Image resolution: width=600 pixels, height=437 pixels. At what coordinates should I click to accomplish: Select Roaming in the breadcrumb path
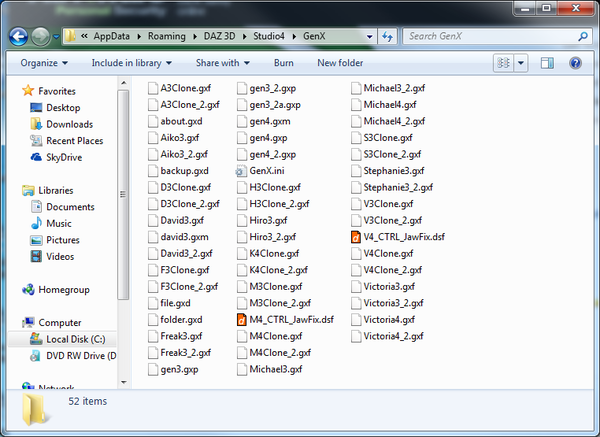166,36
